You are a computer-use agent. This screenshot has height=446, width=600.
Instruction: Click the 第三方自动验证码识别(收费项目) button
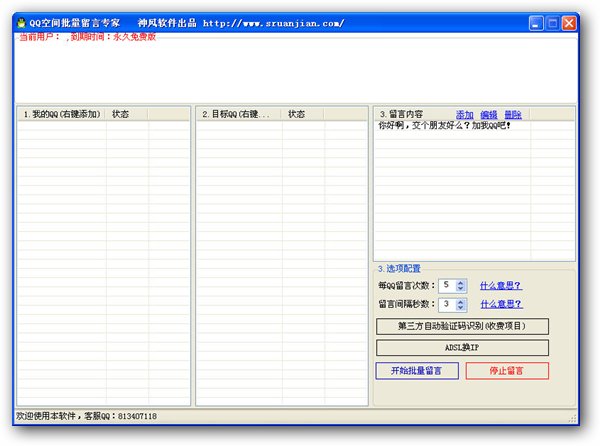tap(462, 326)
